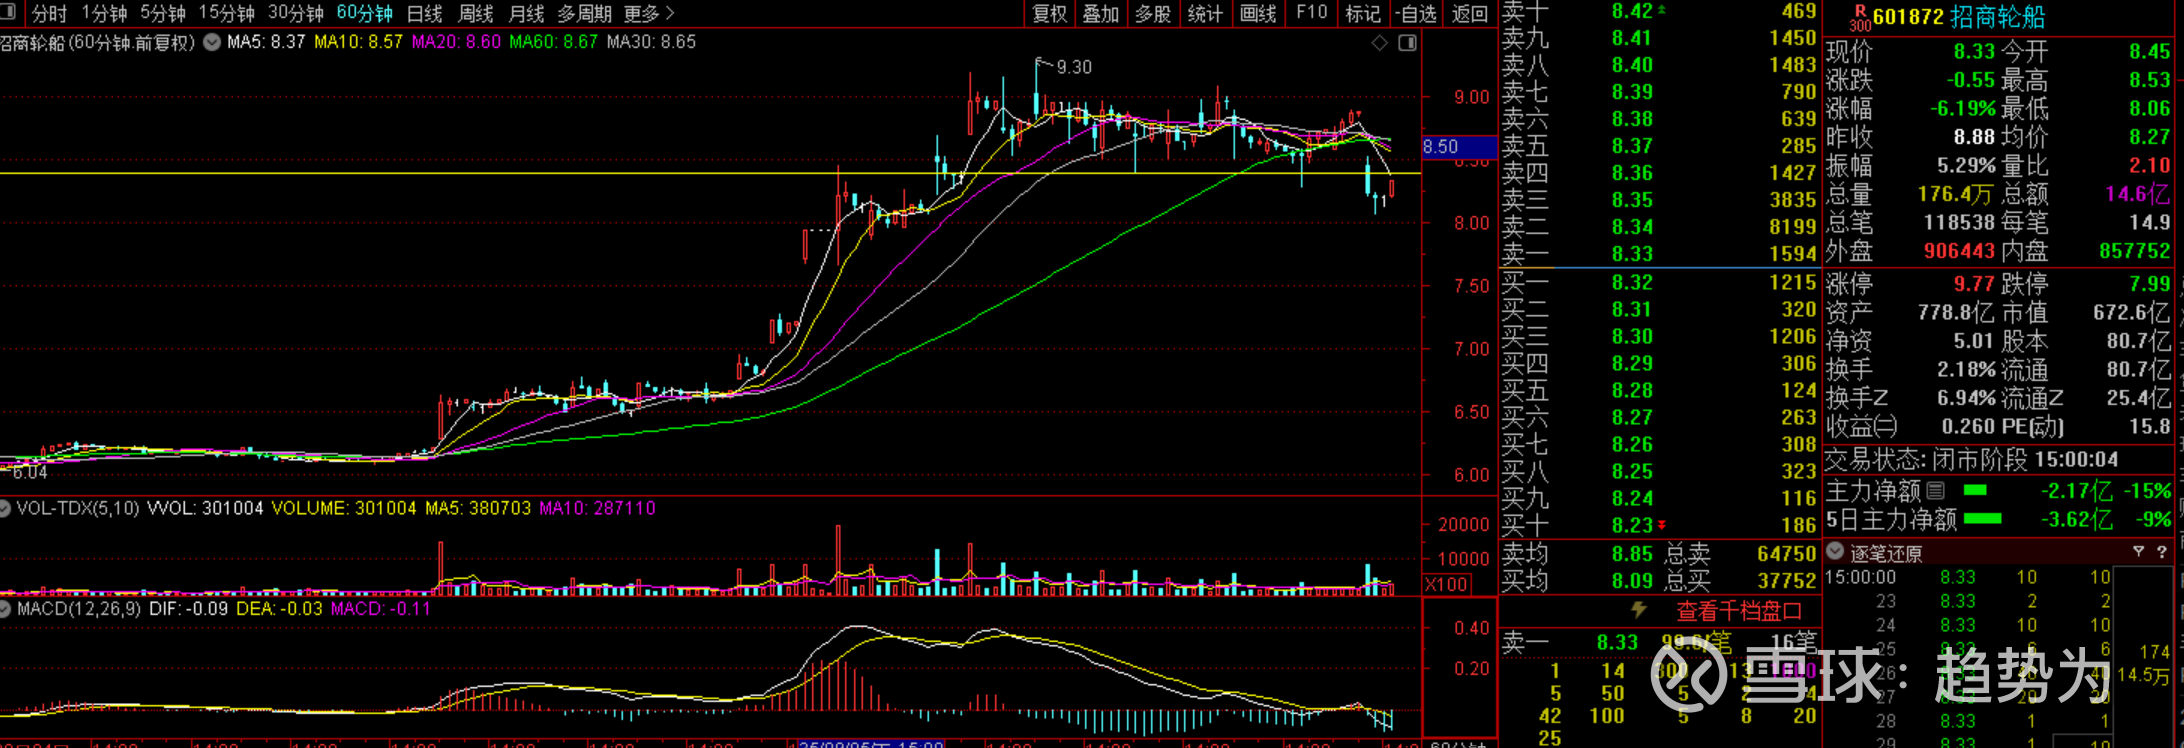Click the diamond icon in the main chart header
The image size is (2184, 748).
[1379, 42]
